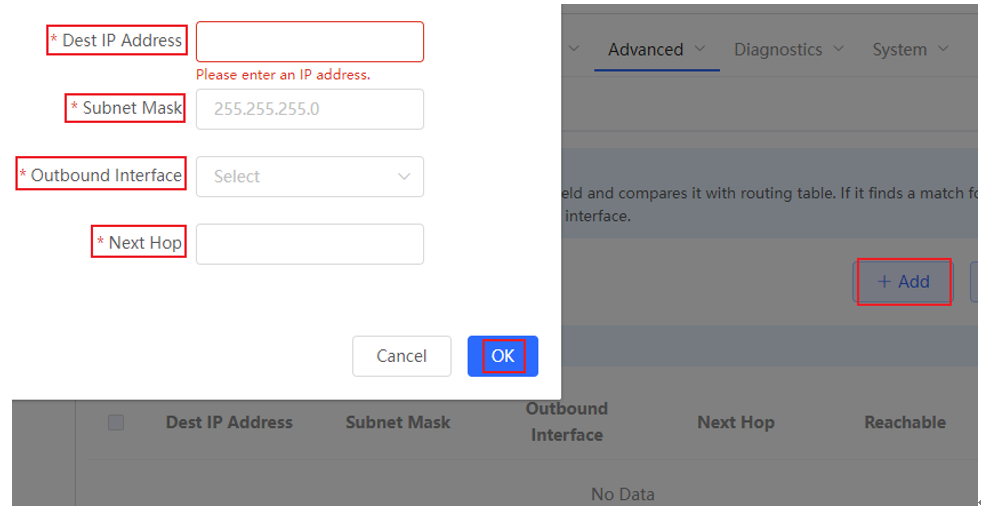
Task: Expand the chevron beside Advanced
Action: pyautogui.click(x=700, y=49)
